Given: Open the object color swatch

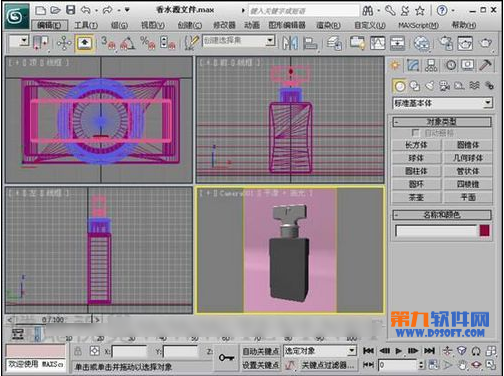Looking at the screenshot, I should (x=485, y=231).
